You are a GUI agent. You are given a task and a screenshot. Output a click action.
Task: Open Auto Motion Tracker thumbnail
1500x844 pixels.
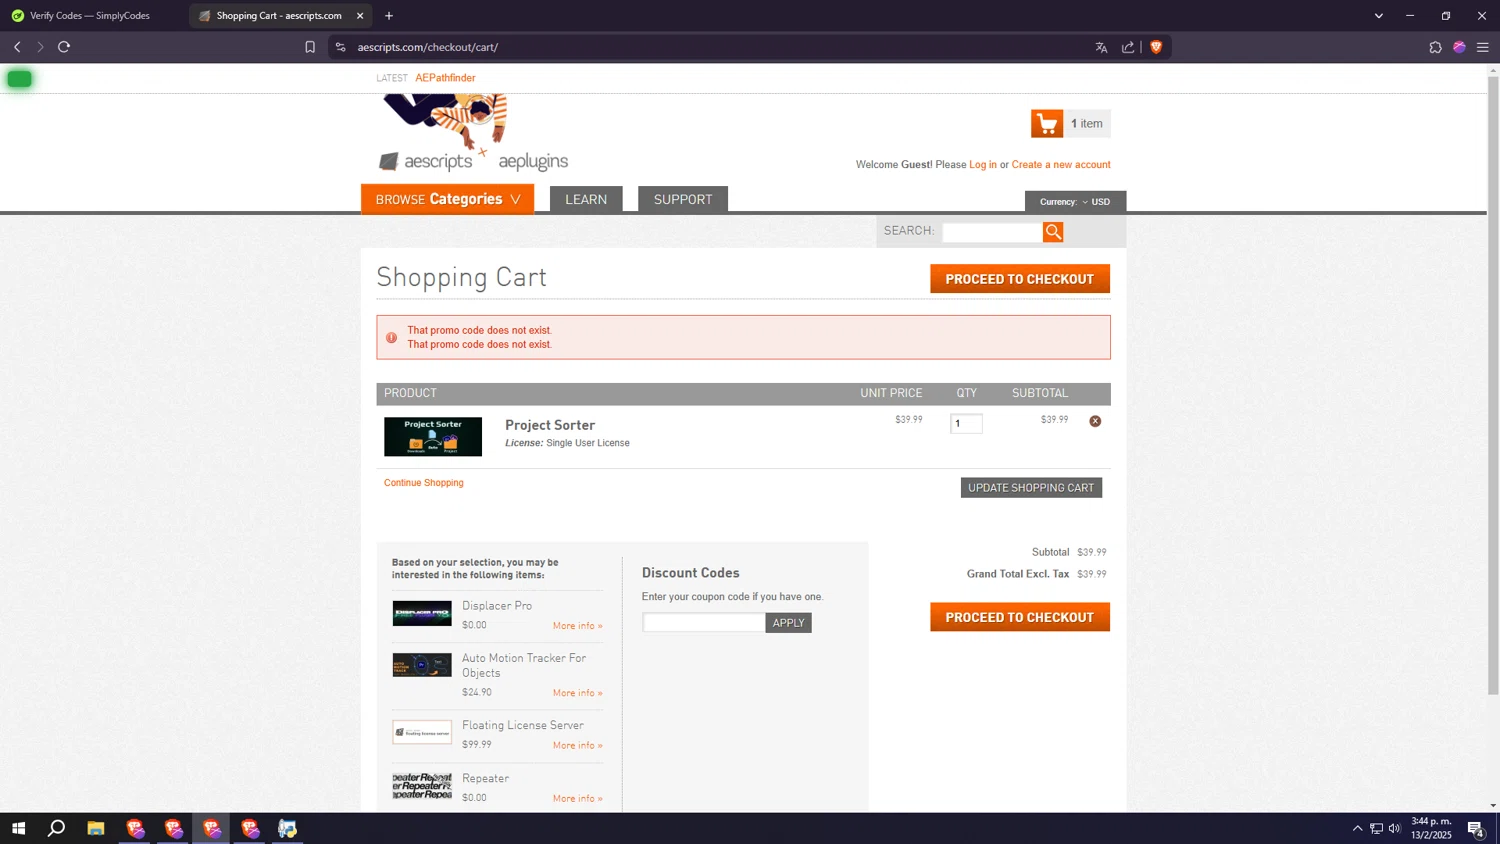pos(422,665)
